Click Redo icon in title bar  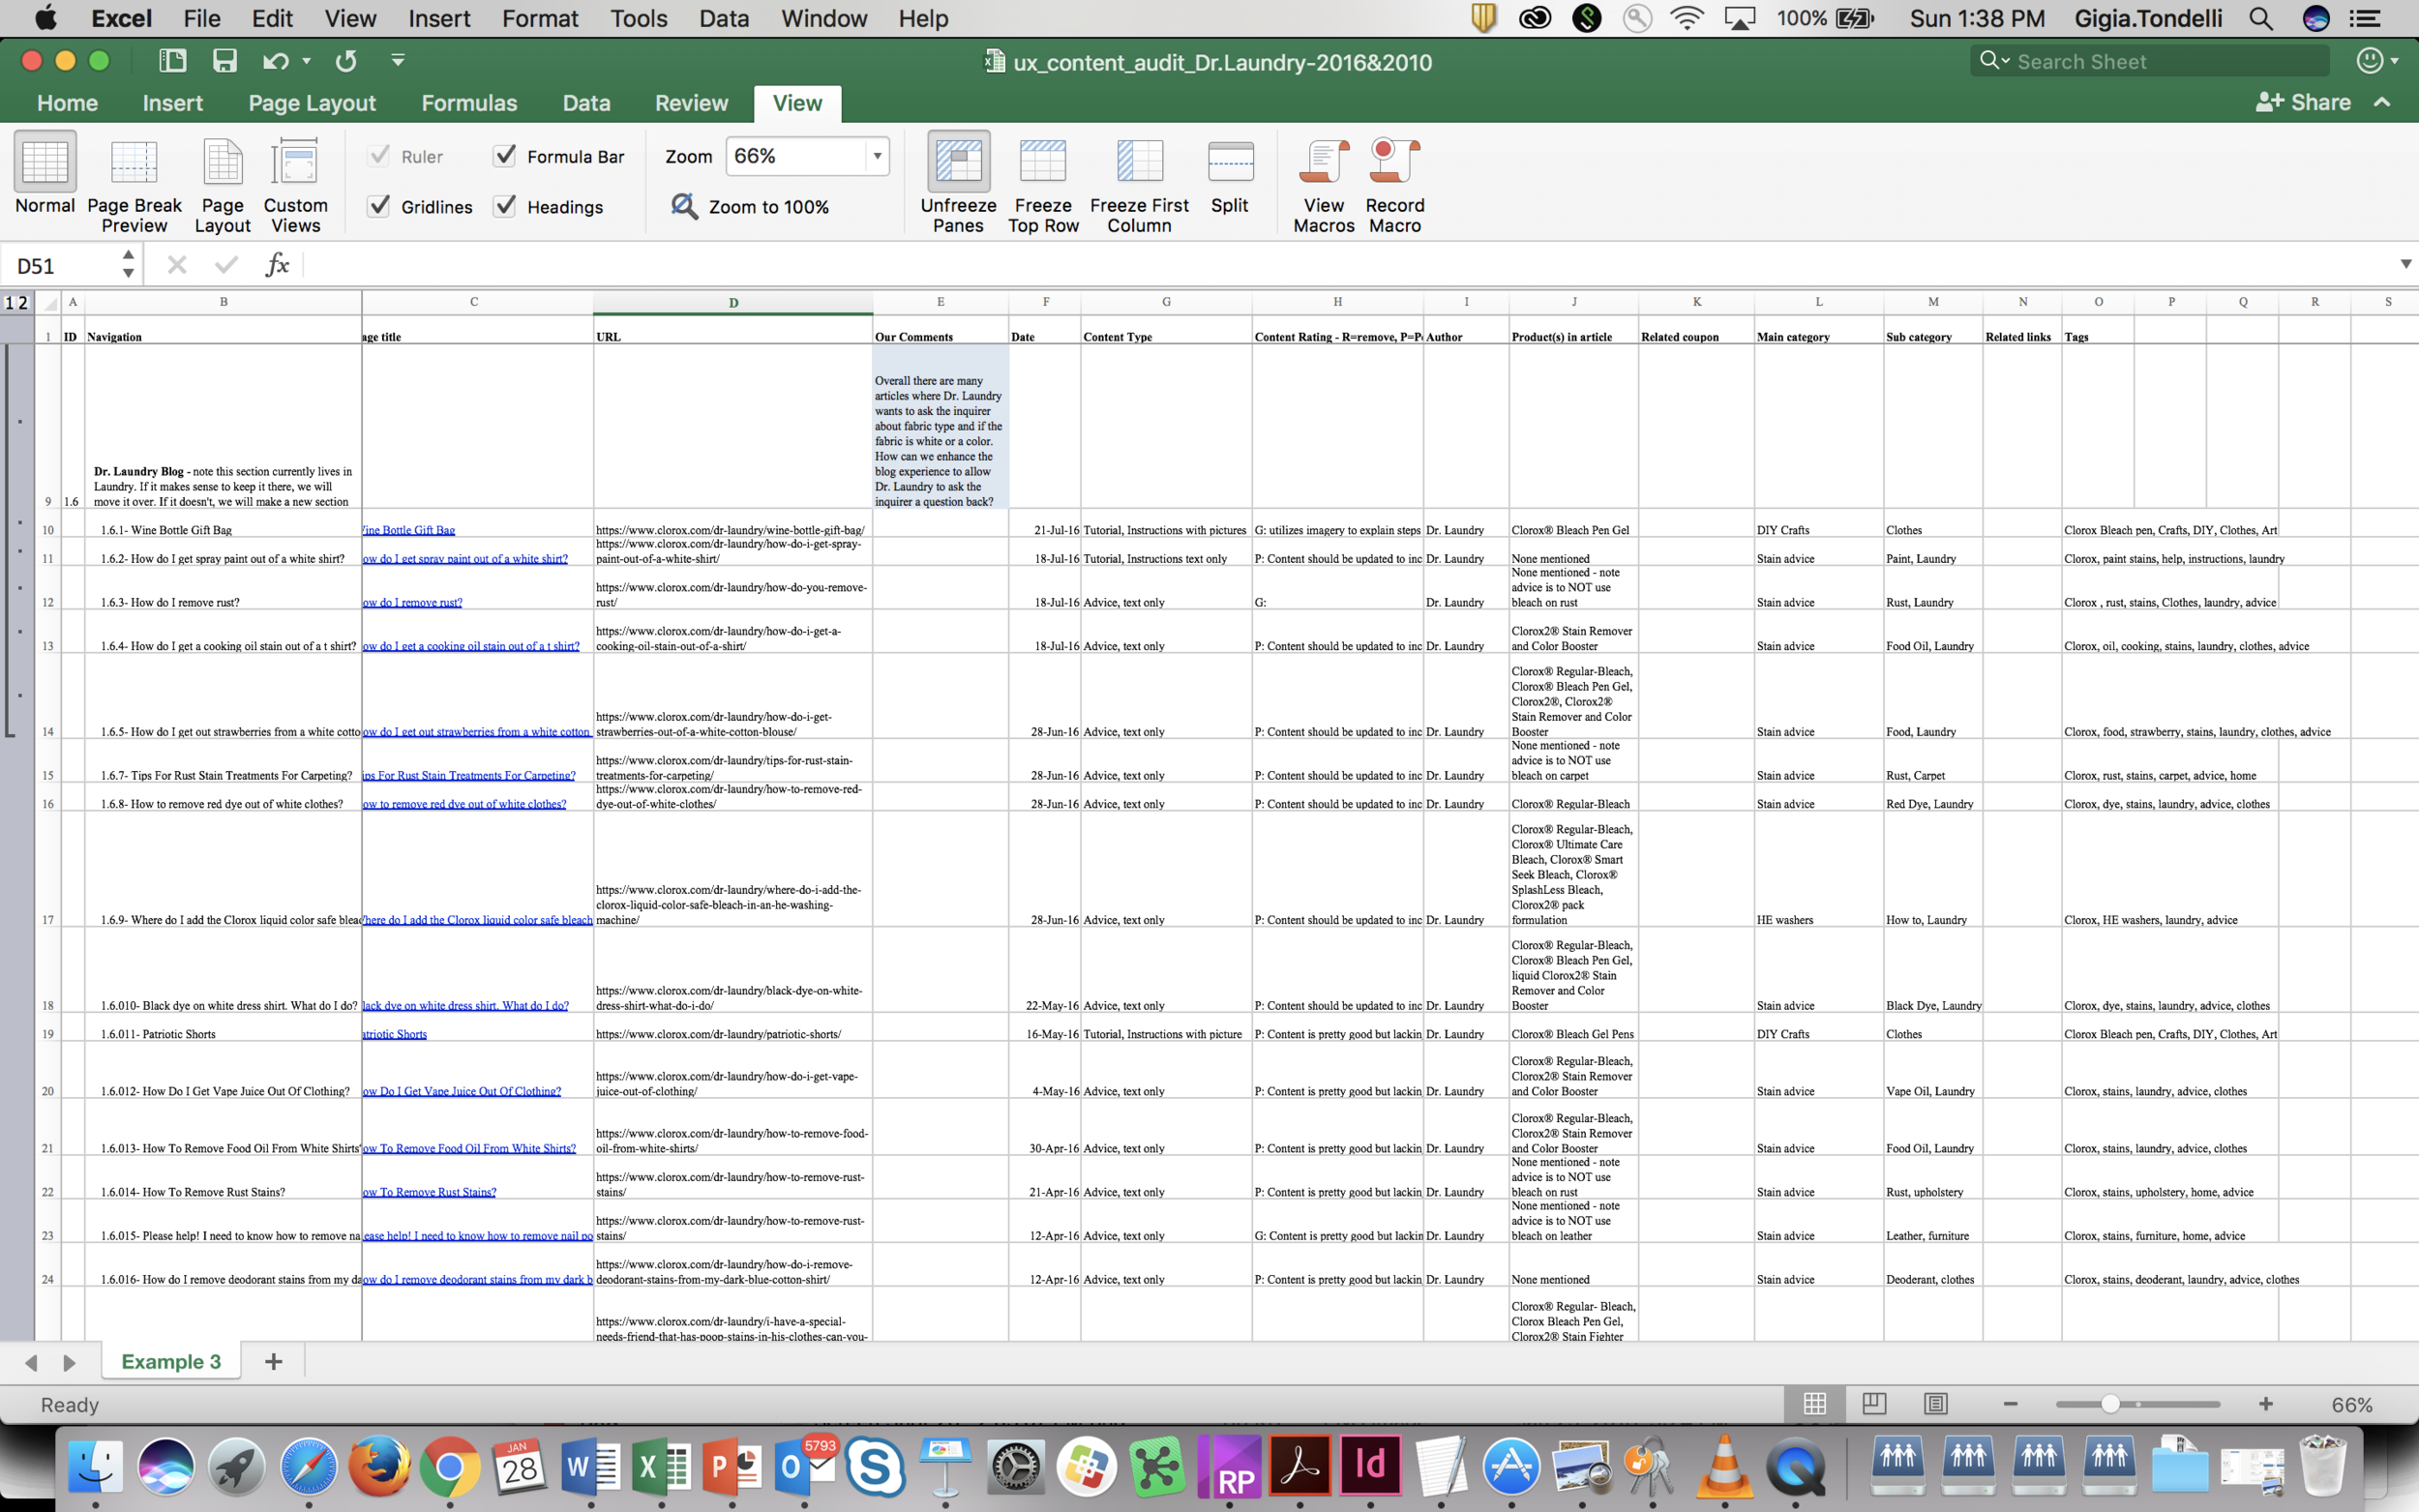coord(346,61)
